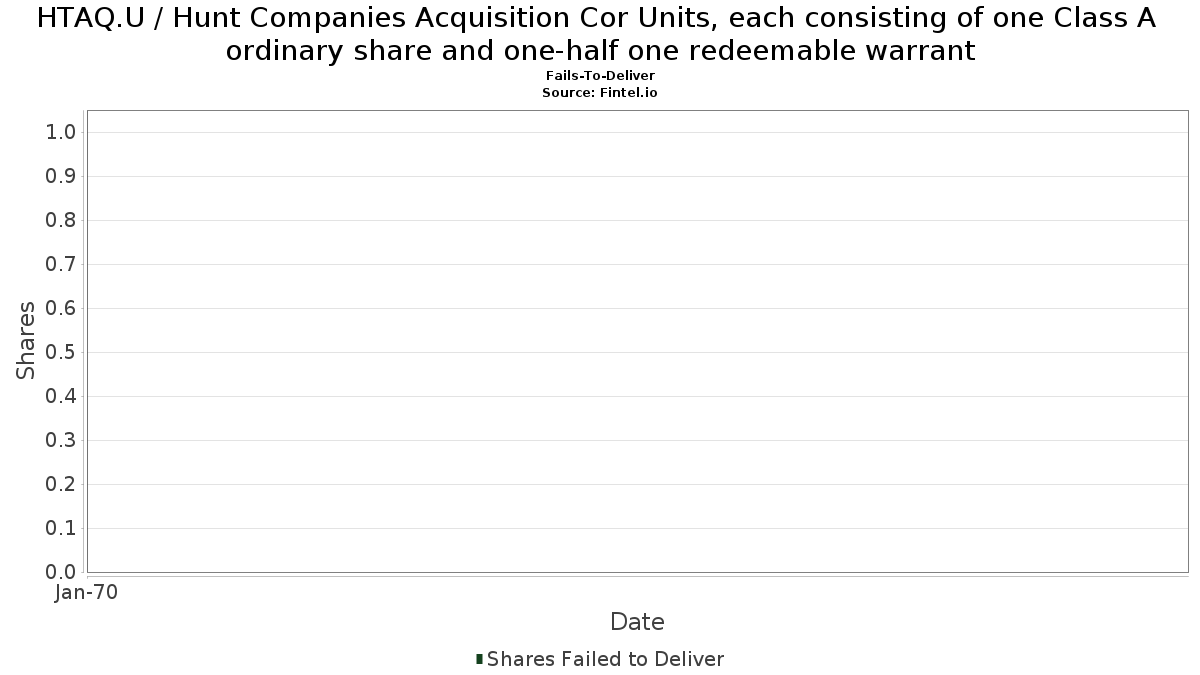1200x675 pixels.
Task: Click the Jan-70 x-axis tick label
Action: pyautogui.click(x=87, y=592)
